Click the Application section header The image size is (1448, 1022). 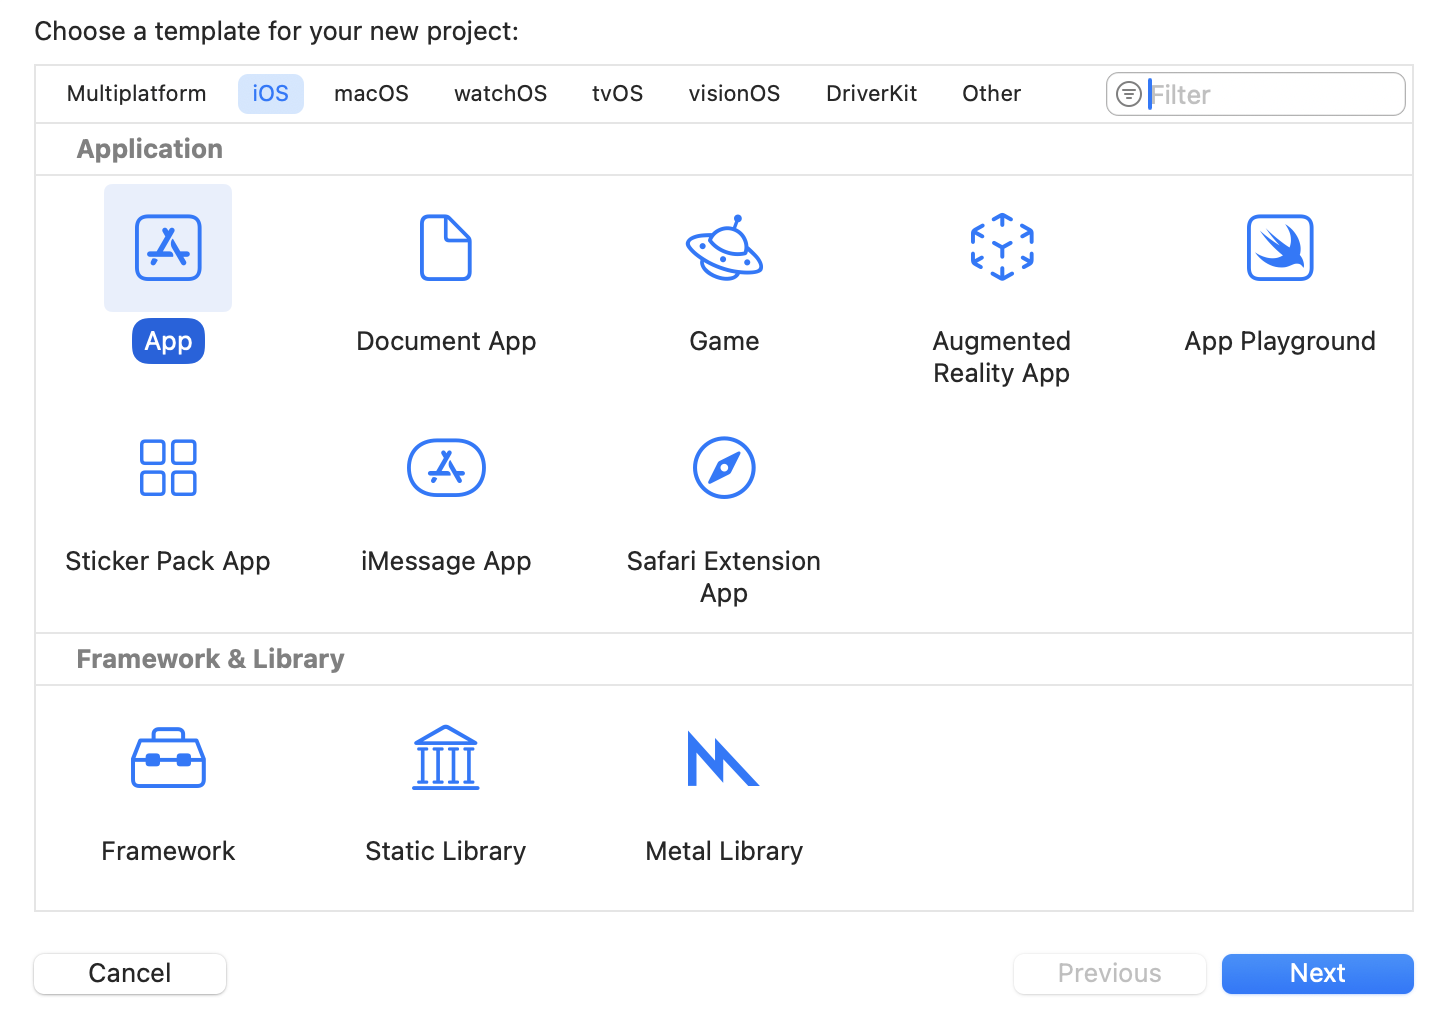coord(150,149)
